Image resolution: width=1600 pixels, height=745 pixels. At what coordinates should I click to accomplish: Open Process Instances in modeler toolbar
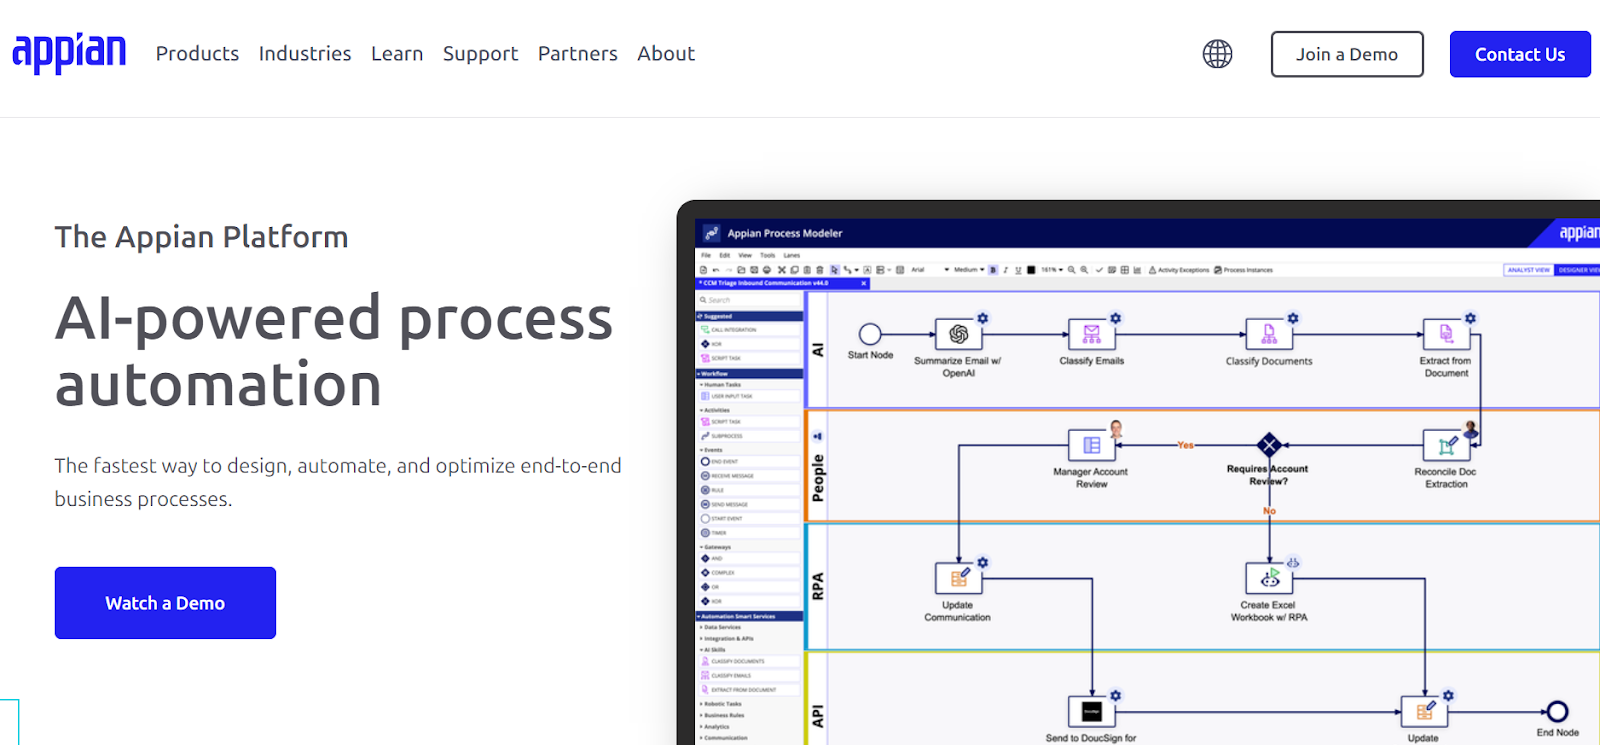coord(1243,270)
